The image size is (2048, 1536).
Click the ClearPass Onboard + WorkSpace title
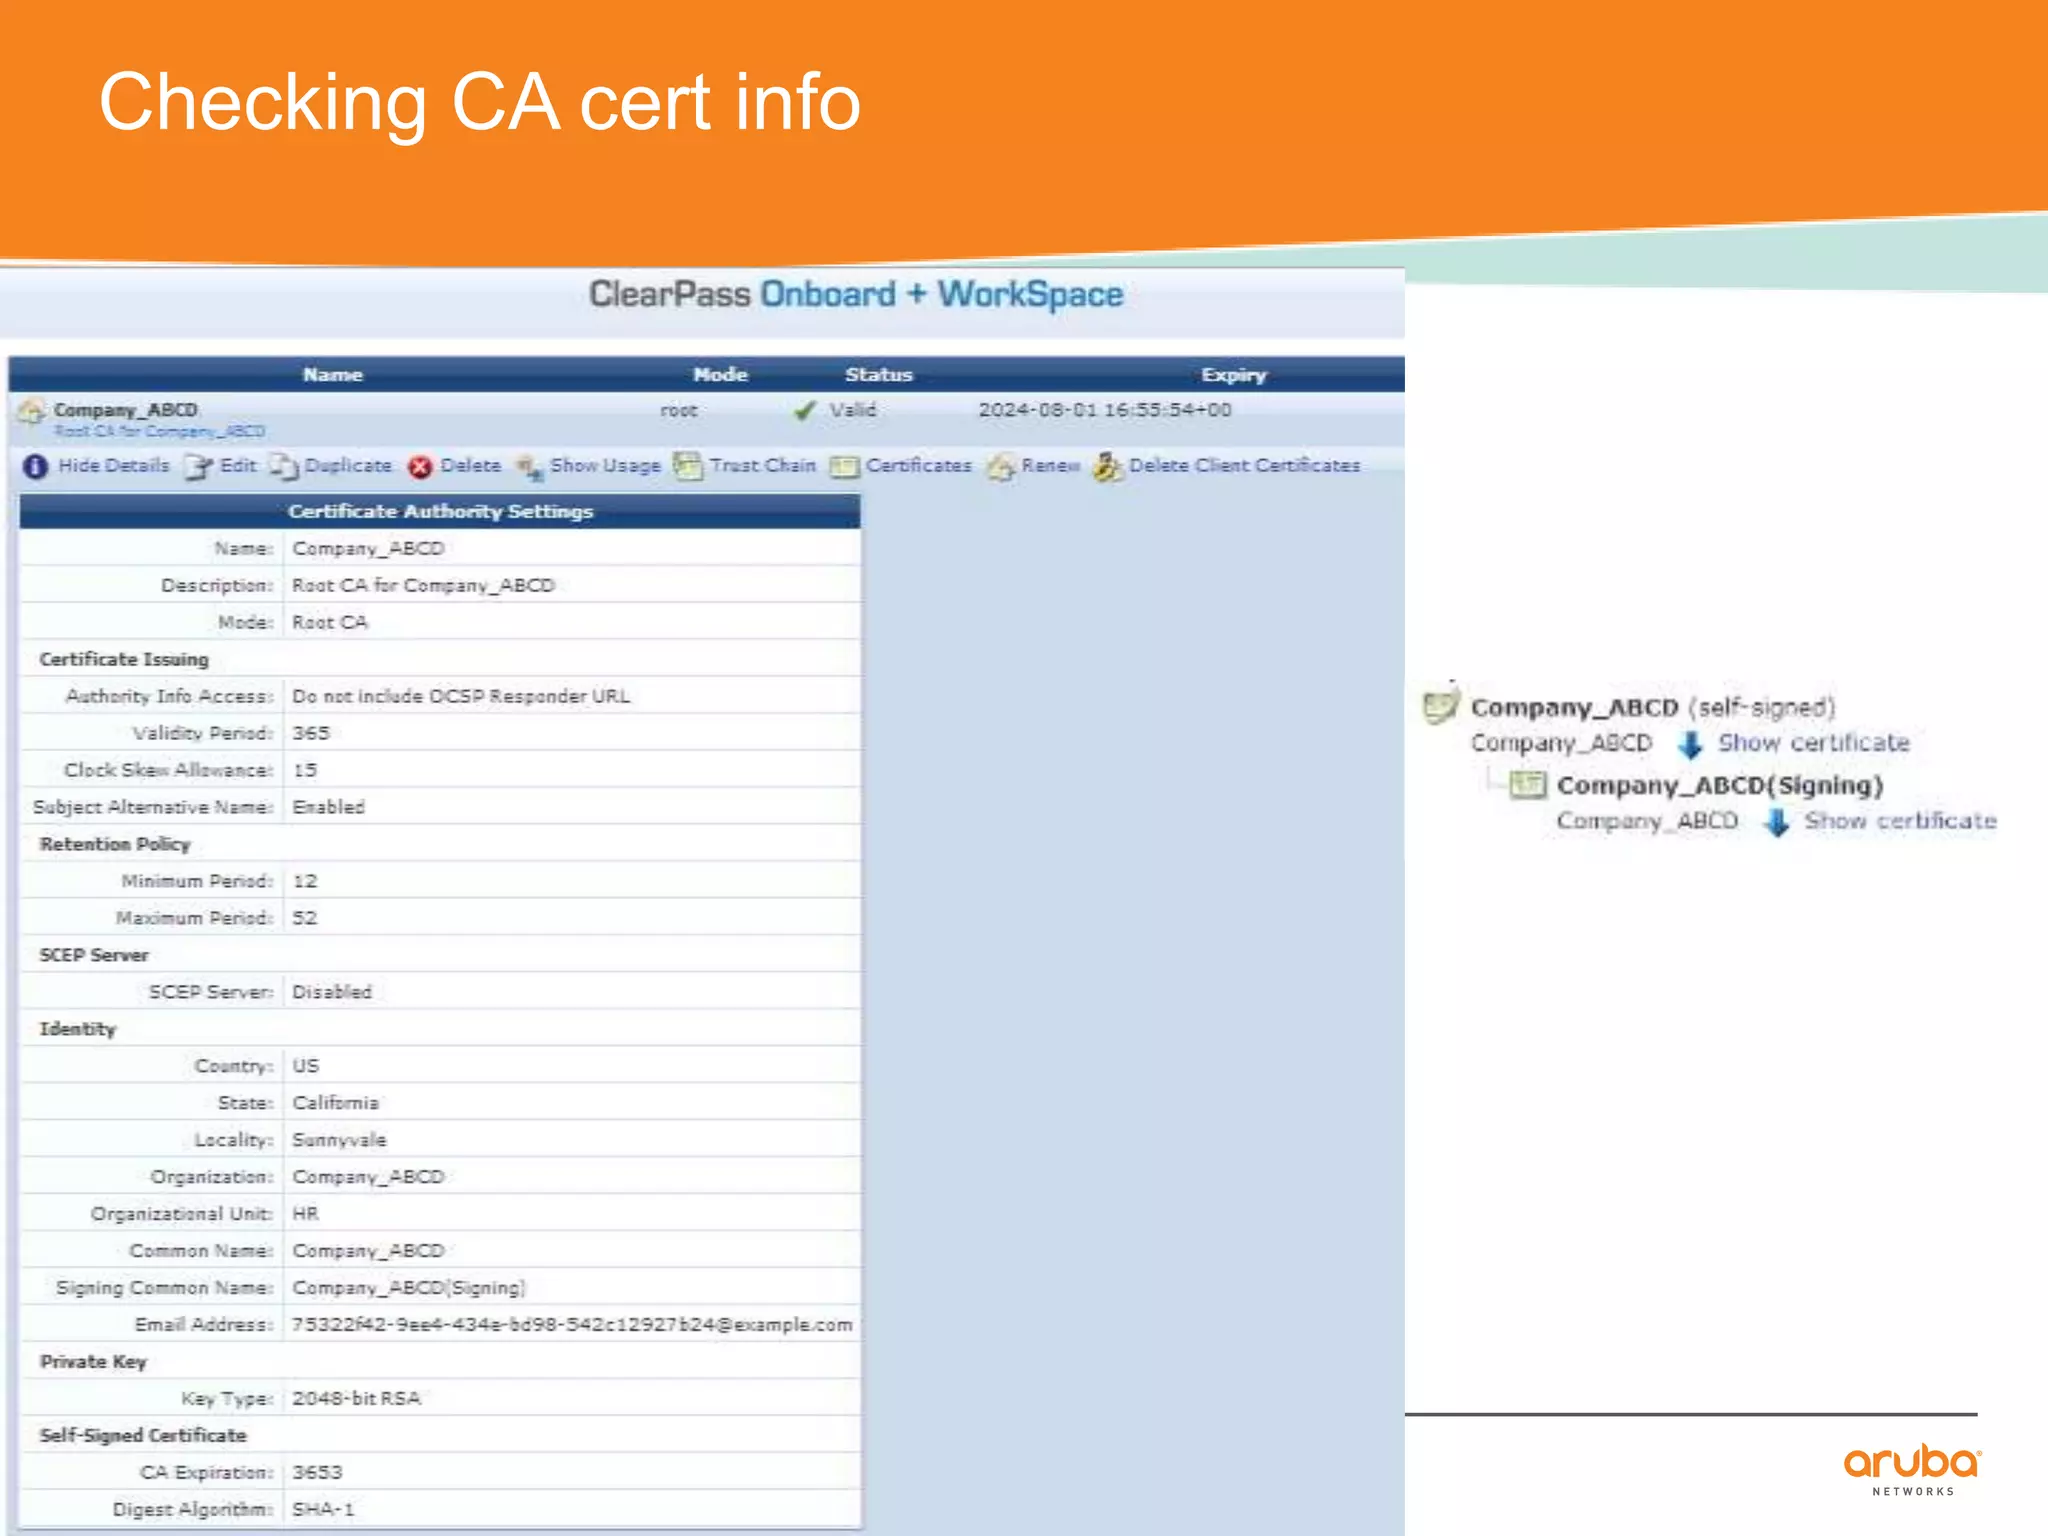pyautogui.click(x=856, y=294)
